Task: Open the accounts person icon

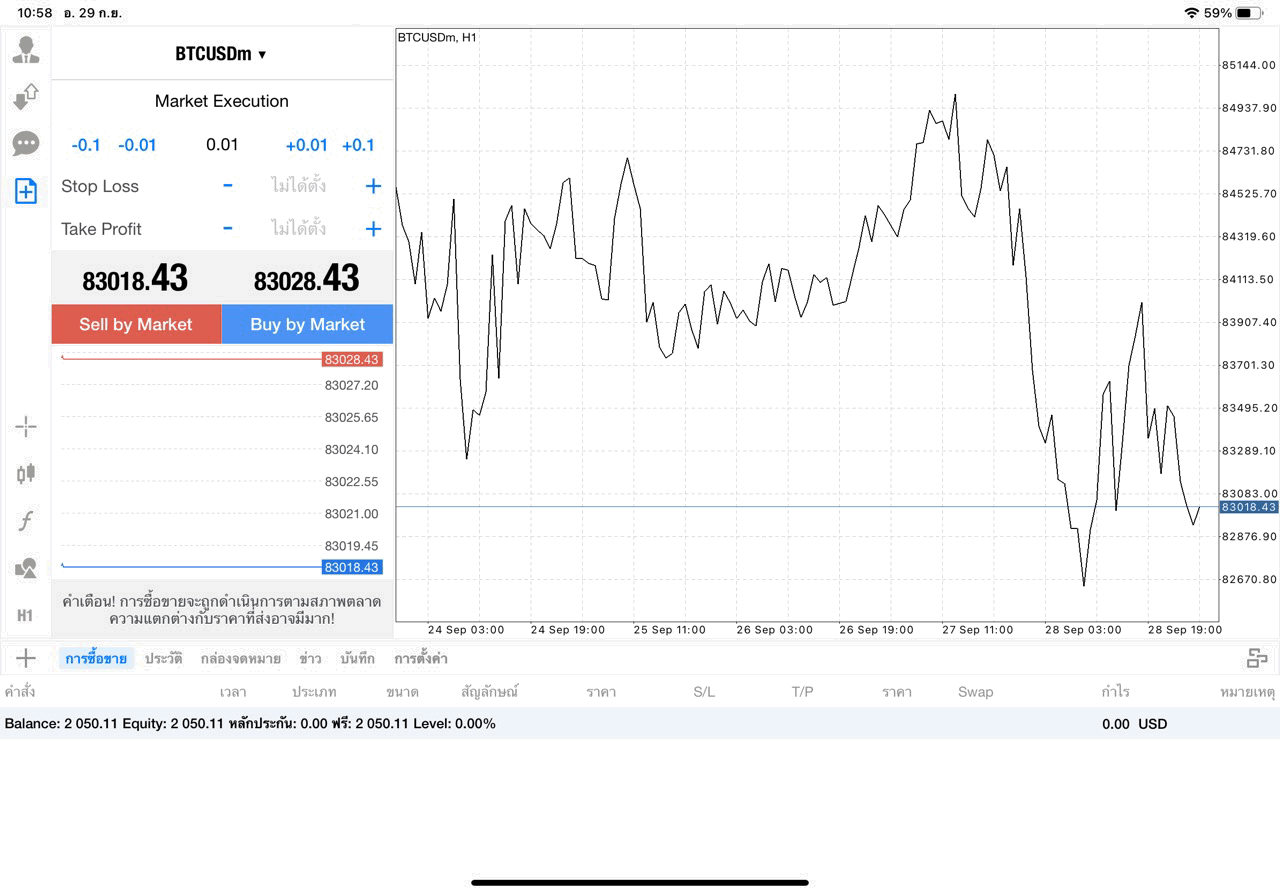Action: pyautogui.click(x=26, y=50)
